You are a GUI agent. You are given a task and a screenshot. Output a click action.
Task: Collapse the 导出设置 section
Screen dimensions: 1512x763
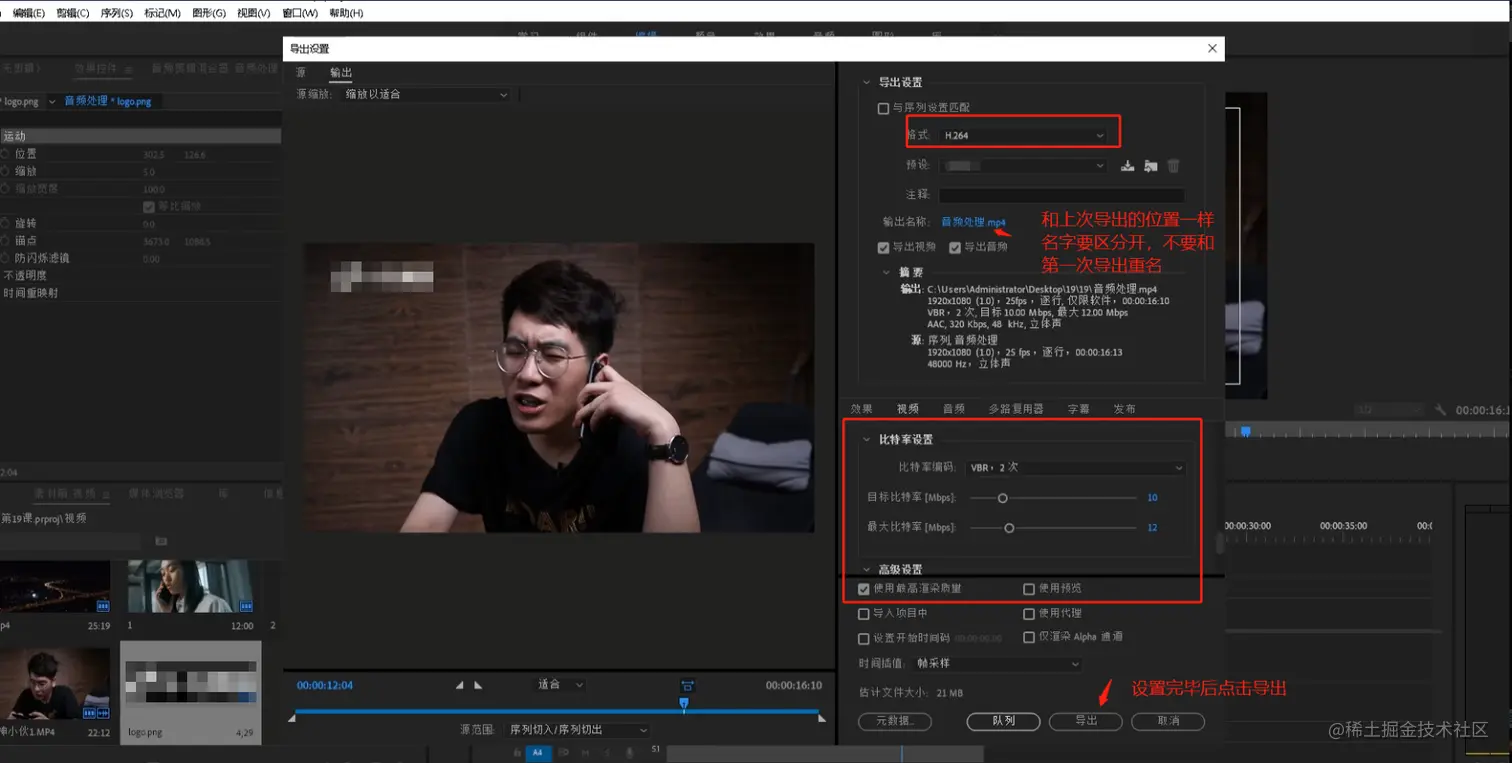click(x=867, y=82)
